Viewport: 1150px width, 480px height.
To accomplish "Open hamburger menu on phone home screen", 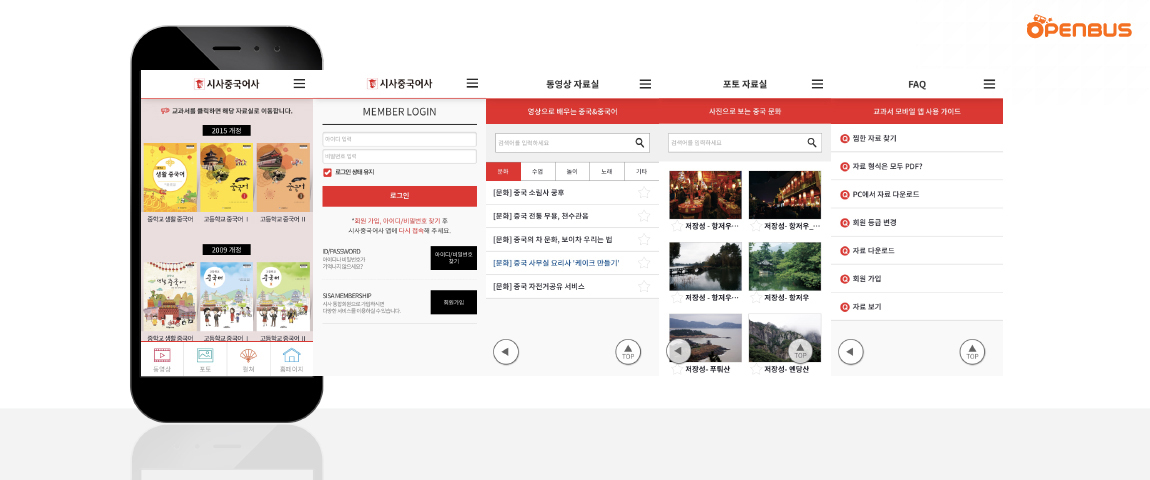I will pyautogui.click(x=299, y=84).
